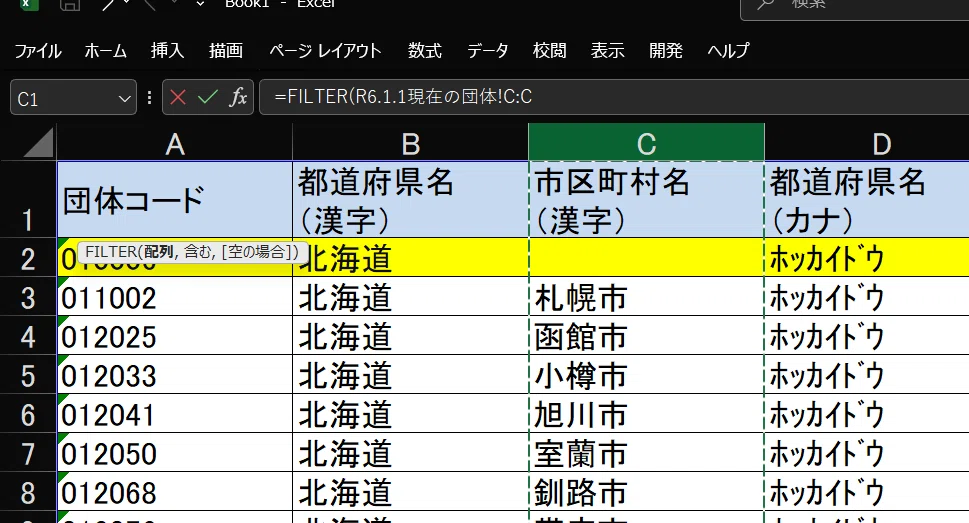Select row 6 header
Image resolution: width=969 pixels, height=523 pixels.
[28, 413]
